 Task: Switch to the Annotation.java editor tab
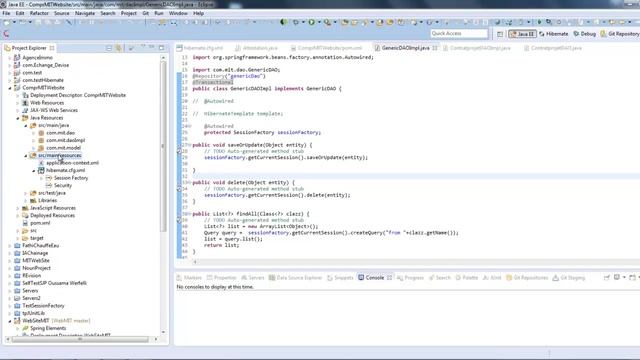[256, 48]
